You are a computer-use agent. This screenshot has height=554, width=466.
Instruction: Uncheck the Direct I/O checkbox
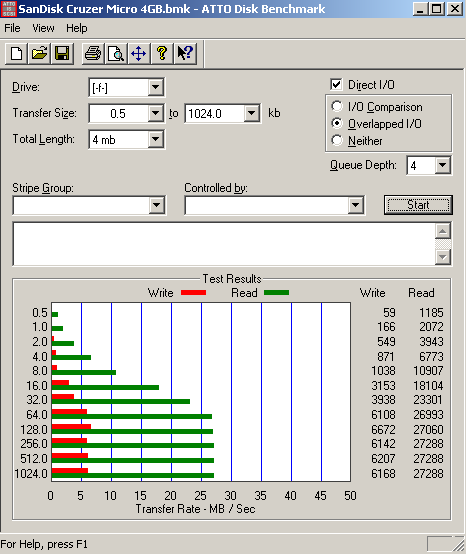(x=336, y=85)
